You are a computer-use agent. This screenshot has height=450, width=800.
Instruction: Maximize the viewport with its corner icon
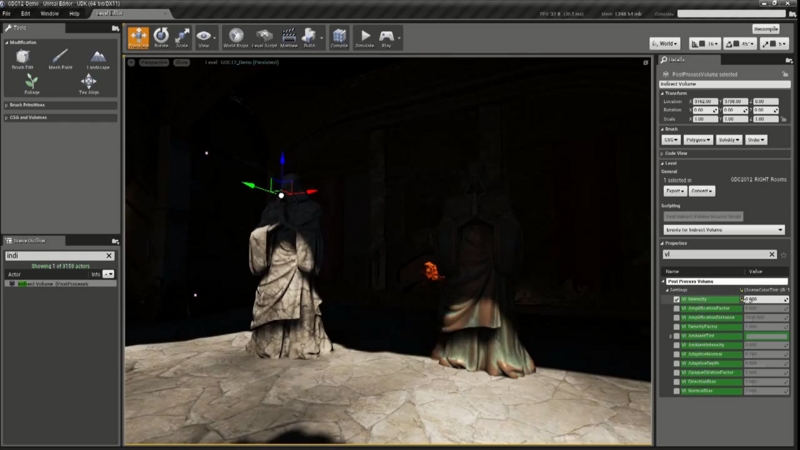[x=645, y=62]
